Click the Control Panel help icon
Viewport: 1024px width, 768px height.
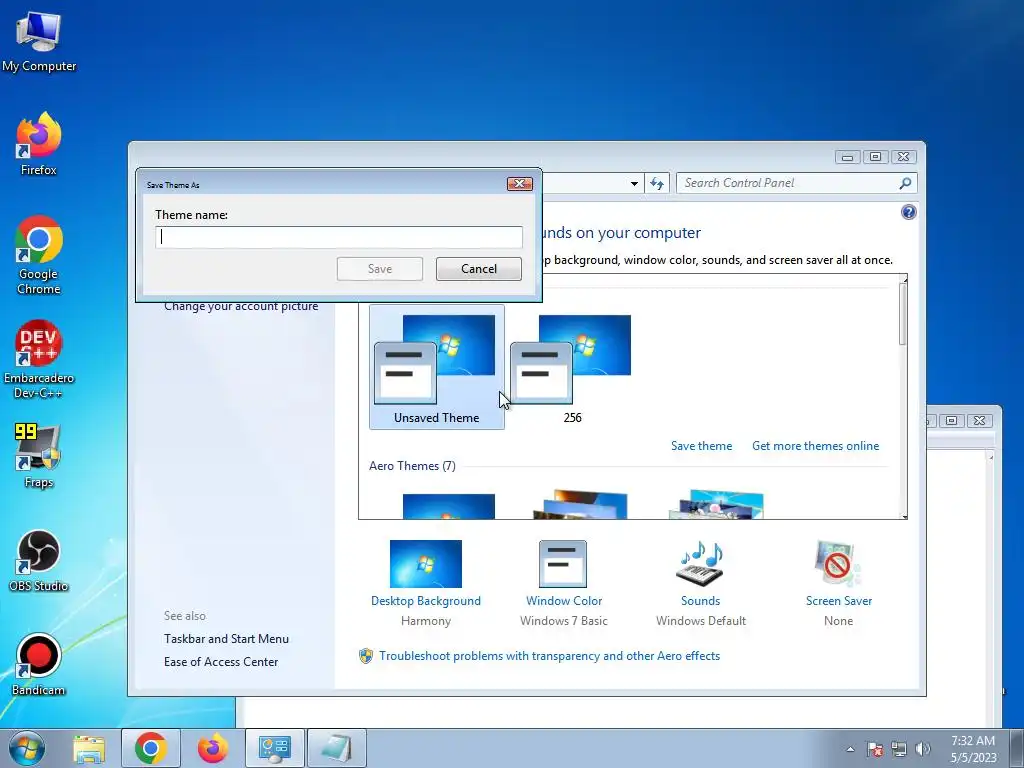tap(908, 212)
